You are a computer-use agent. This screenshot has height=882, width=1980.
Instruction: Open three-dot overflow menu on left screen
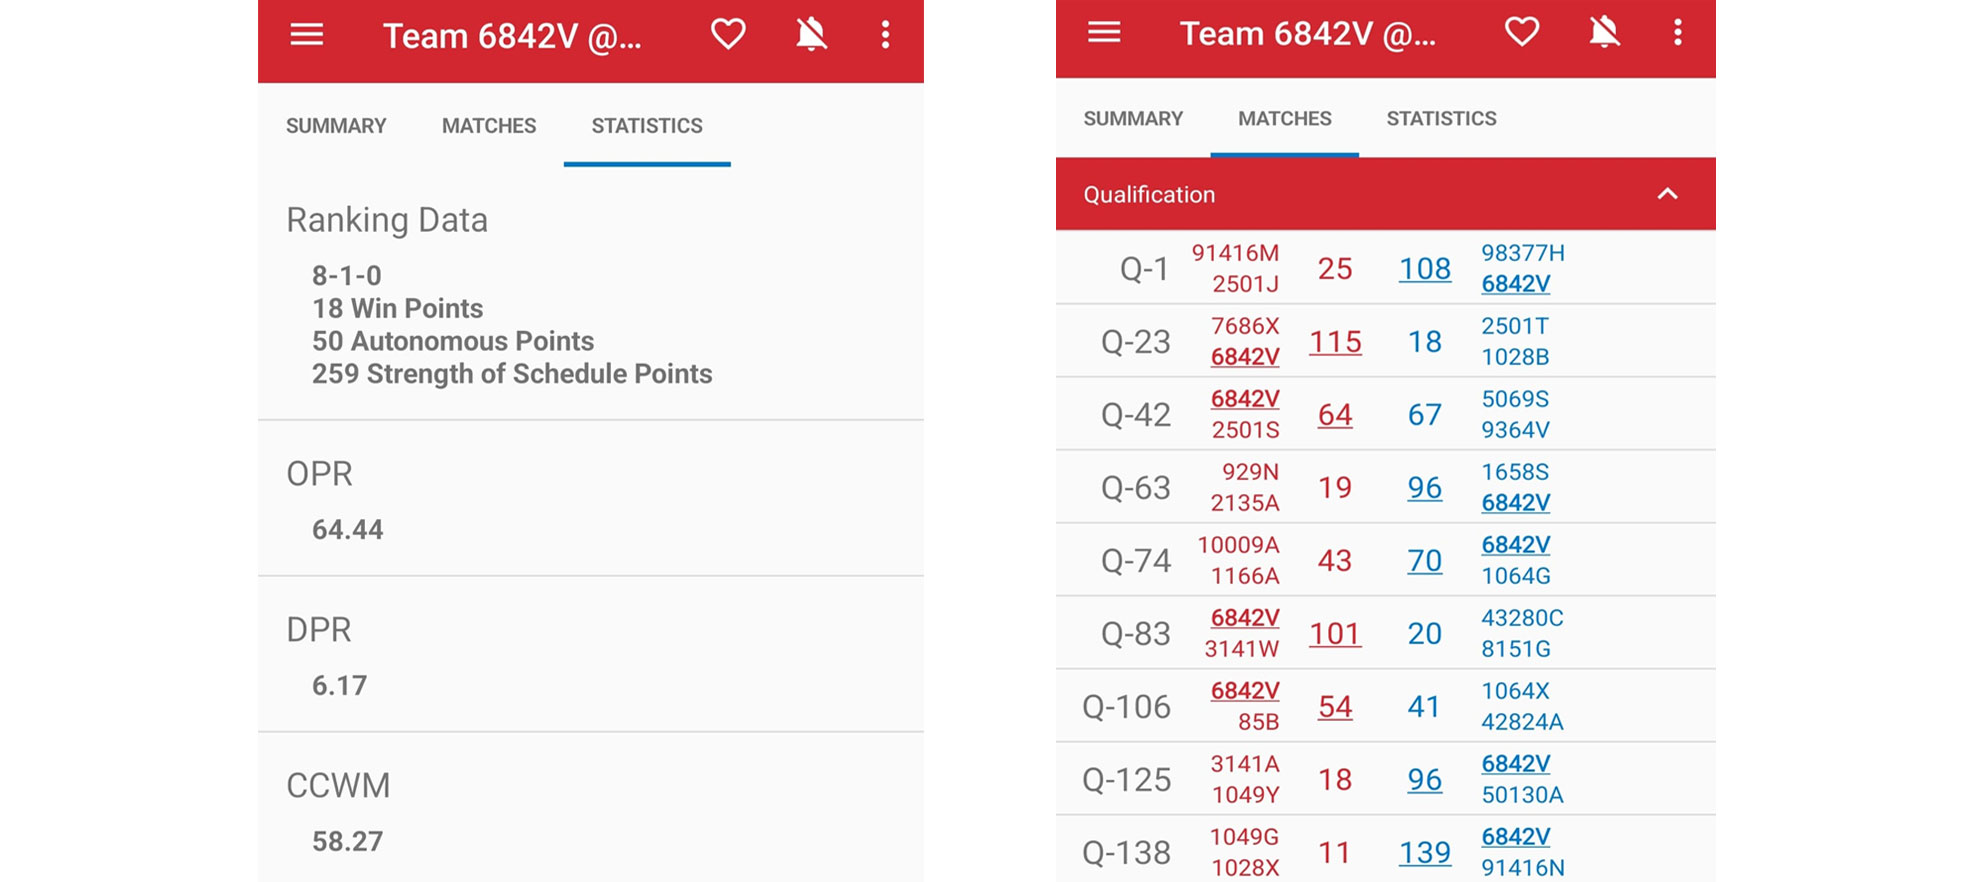coord(885,35)
